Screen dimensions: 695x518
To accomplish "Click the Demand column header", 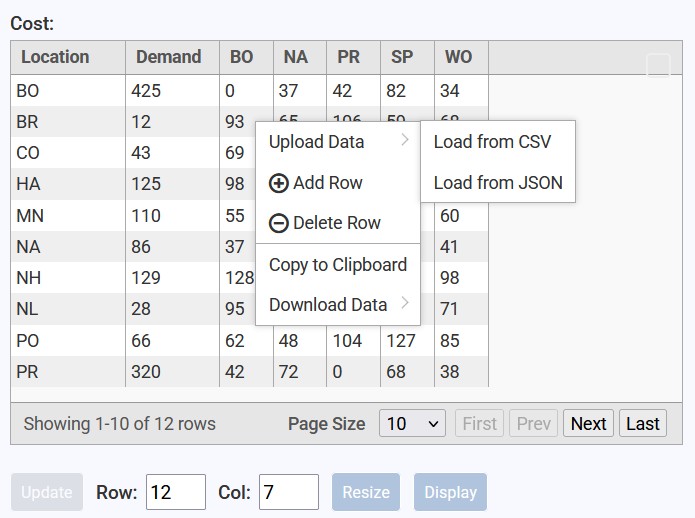I will point(172,57).
